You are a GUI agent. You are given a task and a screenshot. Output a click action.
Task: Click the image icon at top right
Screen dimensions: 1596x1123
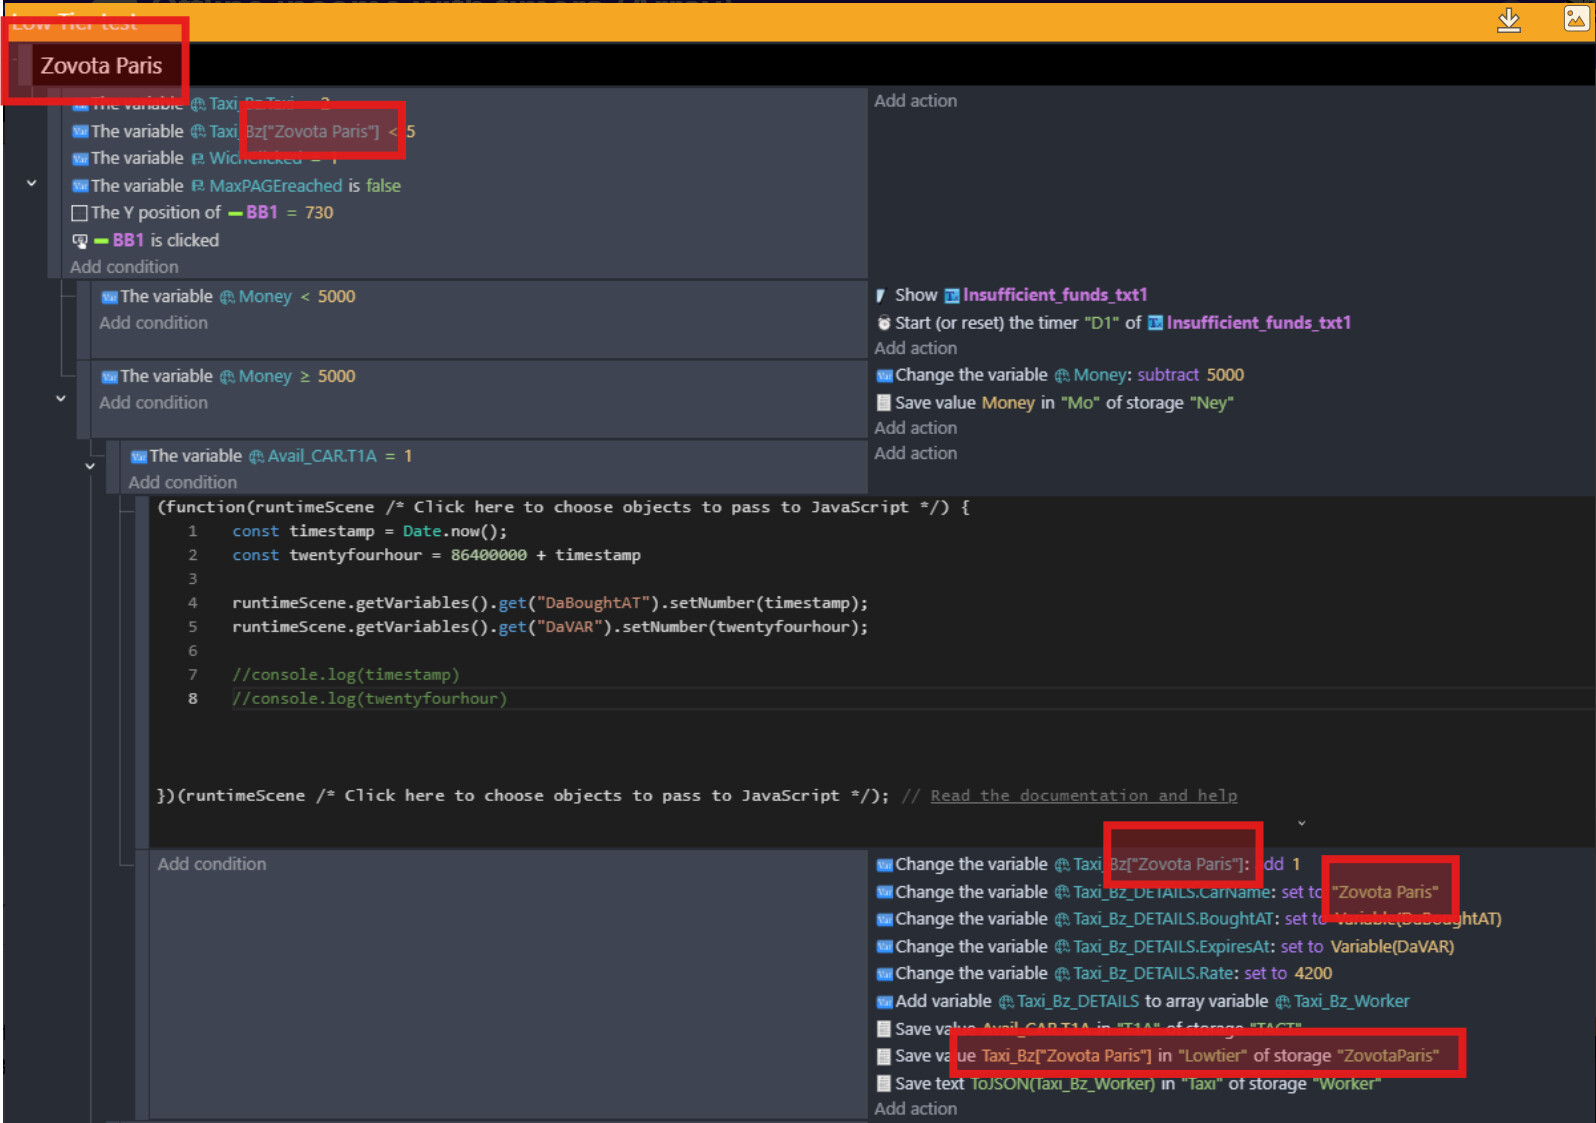click(1577, 18)
